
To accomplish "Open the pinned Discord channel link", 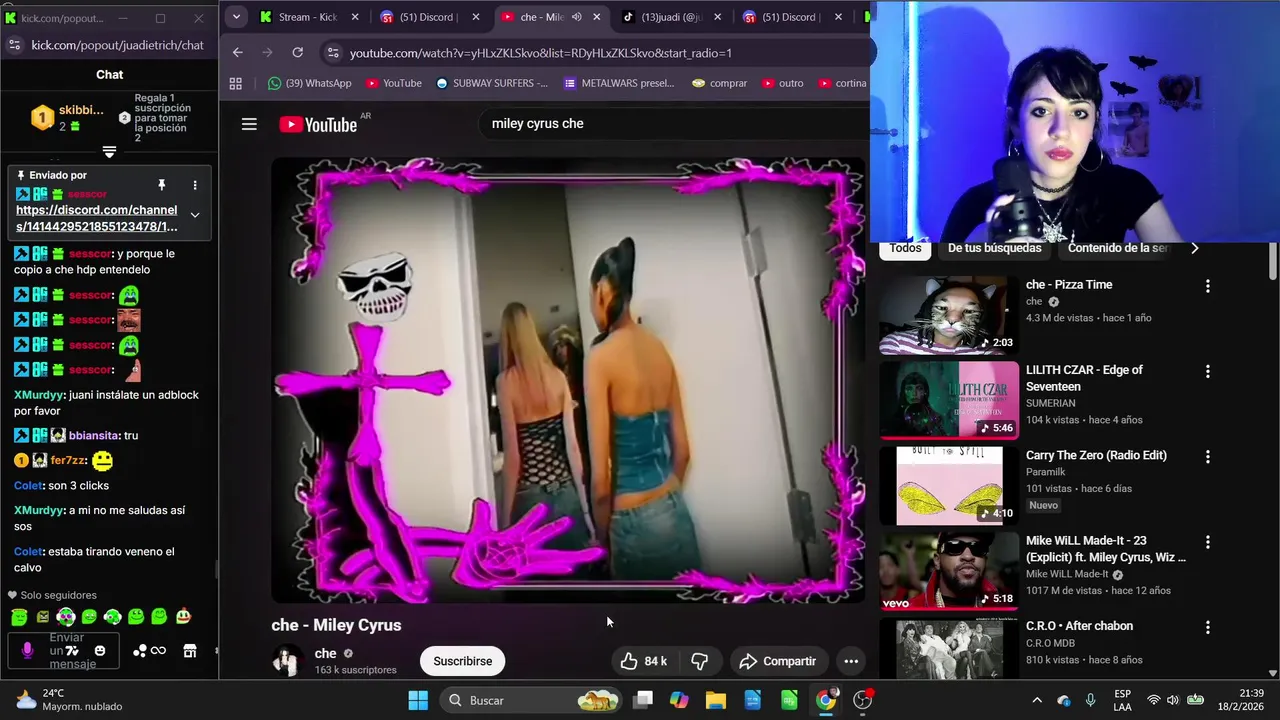I will click(x=97, y=218).
